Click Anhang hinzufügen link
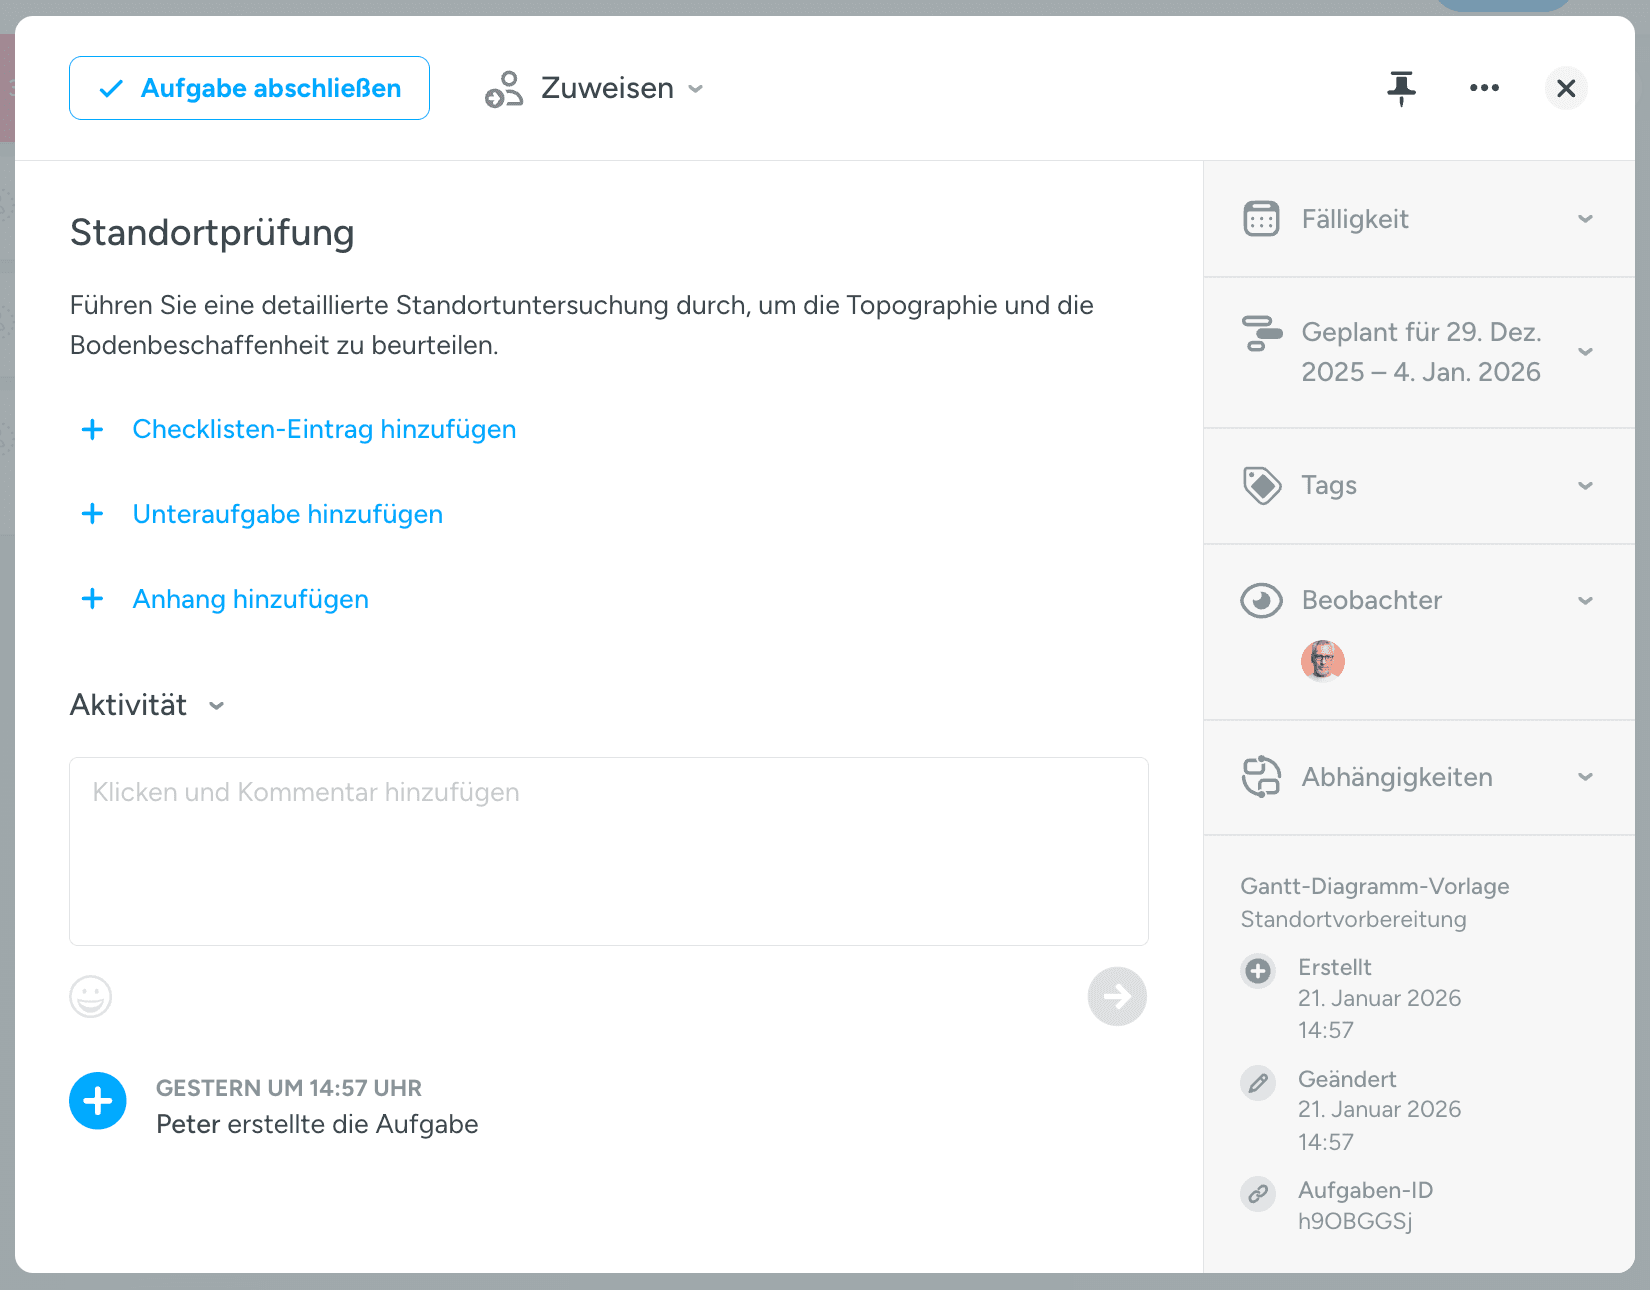1650x1290 pixels. pyautogui.click(x=250, y=599)
